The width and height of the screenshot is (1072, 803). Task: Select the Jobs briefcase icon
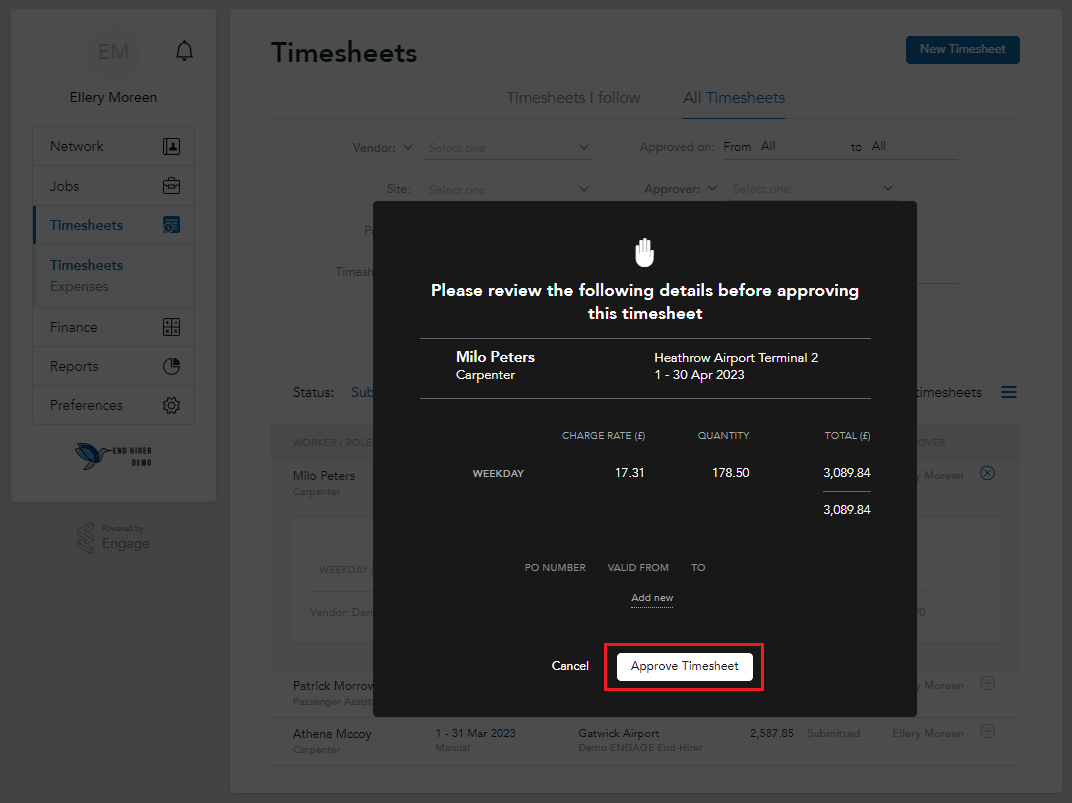tap(171, 185)
